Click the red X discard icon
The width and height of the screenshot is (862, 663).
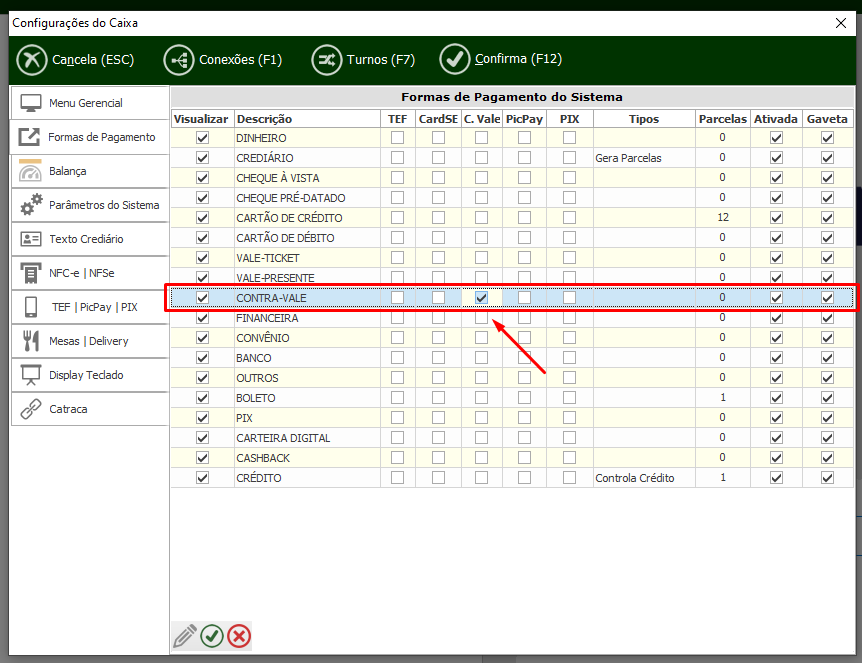239,636
